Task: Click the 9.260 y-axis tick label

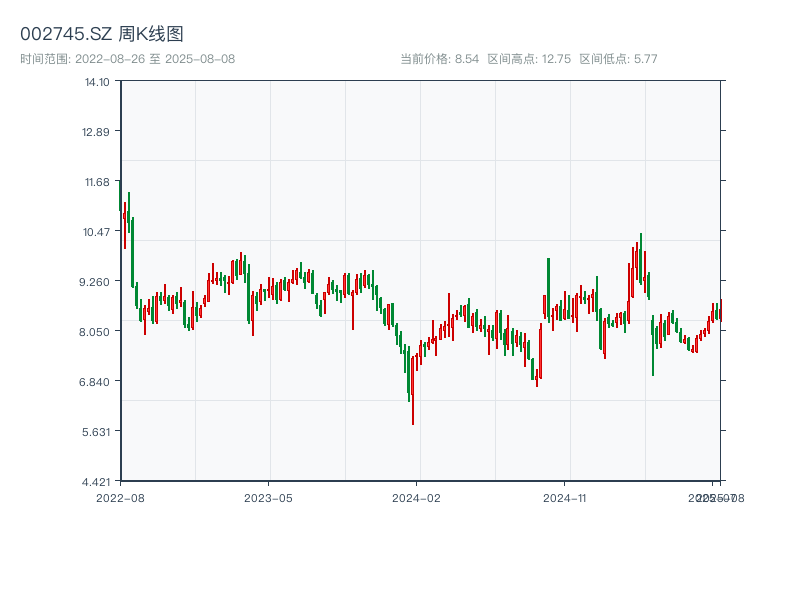Action: (97, 282)
